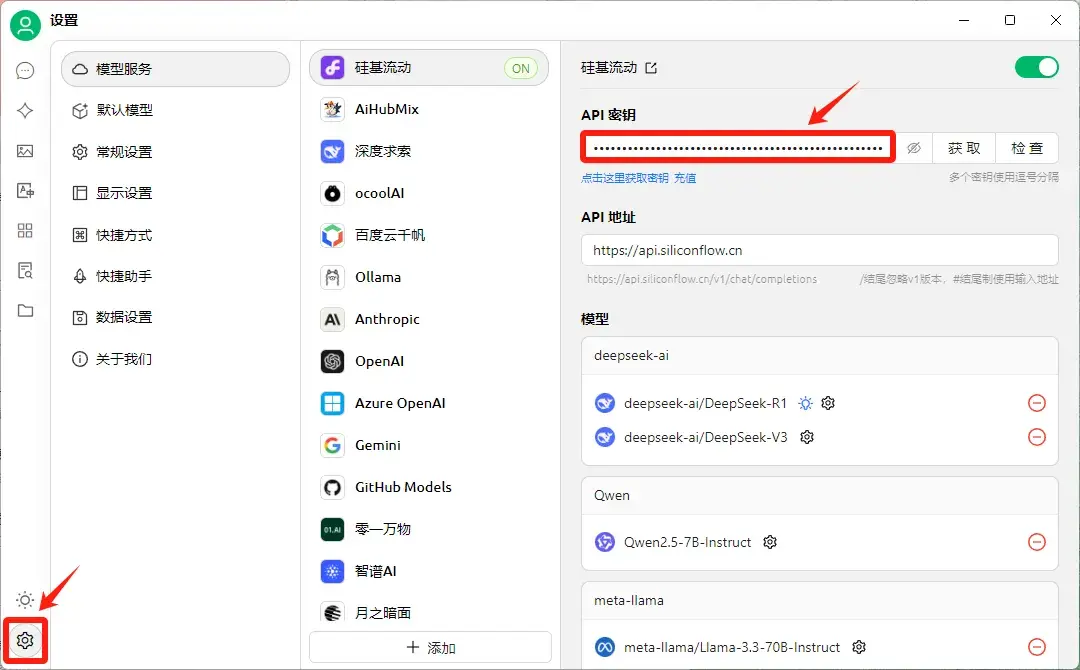Toggle light/dark theme sun icon
1080x670 pixels.
click(25, 600)
